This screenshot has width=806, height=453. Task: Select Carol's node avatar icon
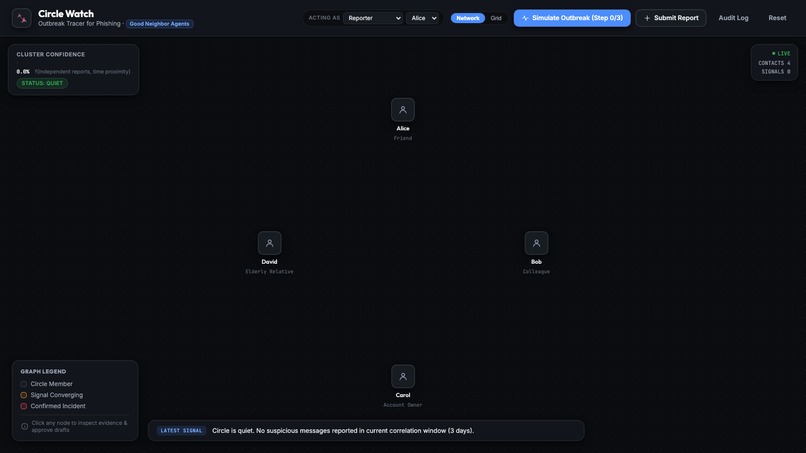click(402, 376)
